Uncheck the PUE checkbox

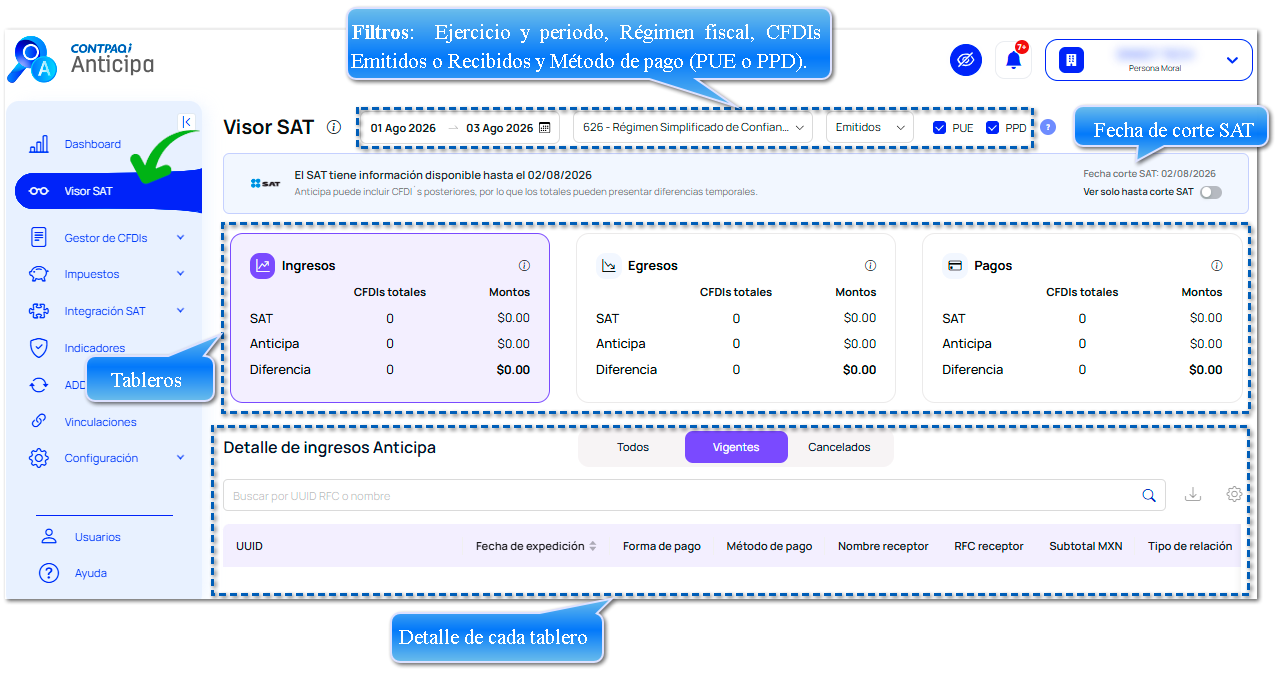tap(939, 128)
